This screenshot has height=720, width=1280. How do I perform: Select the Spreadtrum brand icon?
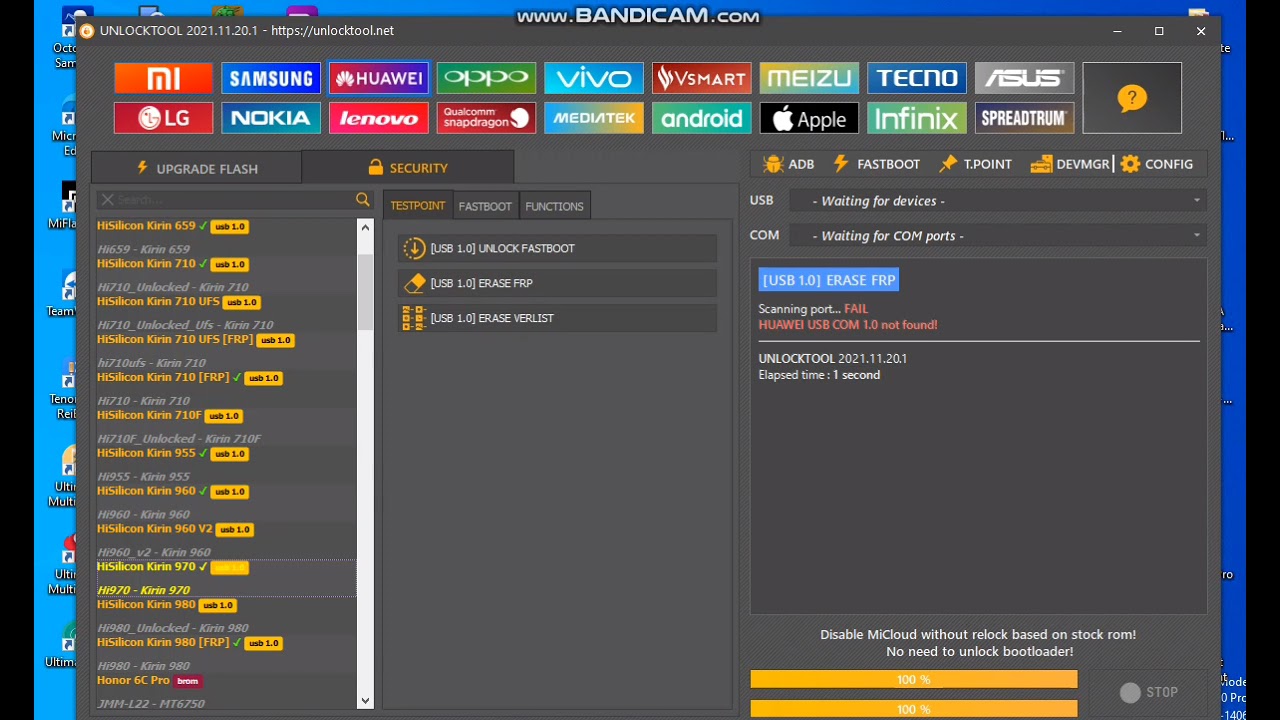pos(1024,118)
